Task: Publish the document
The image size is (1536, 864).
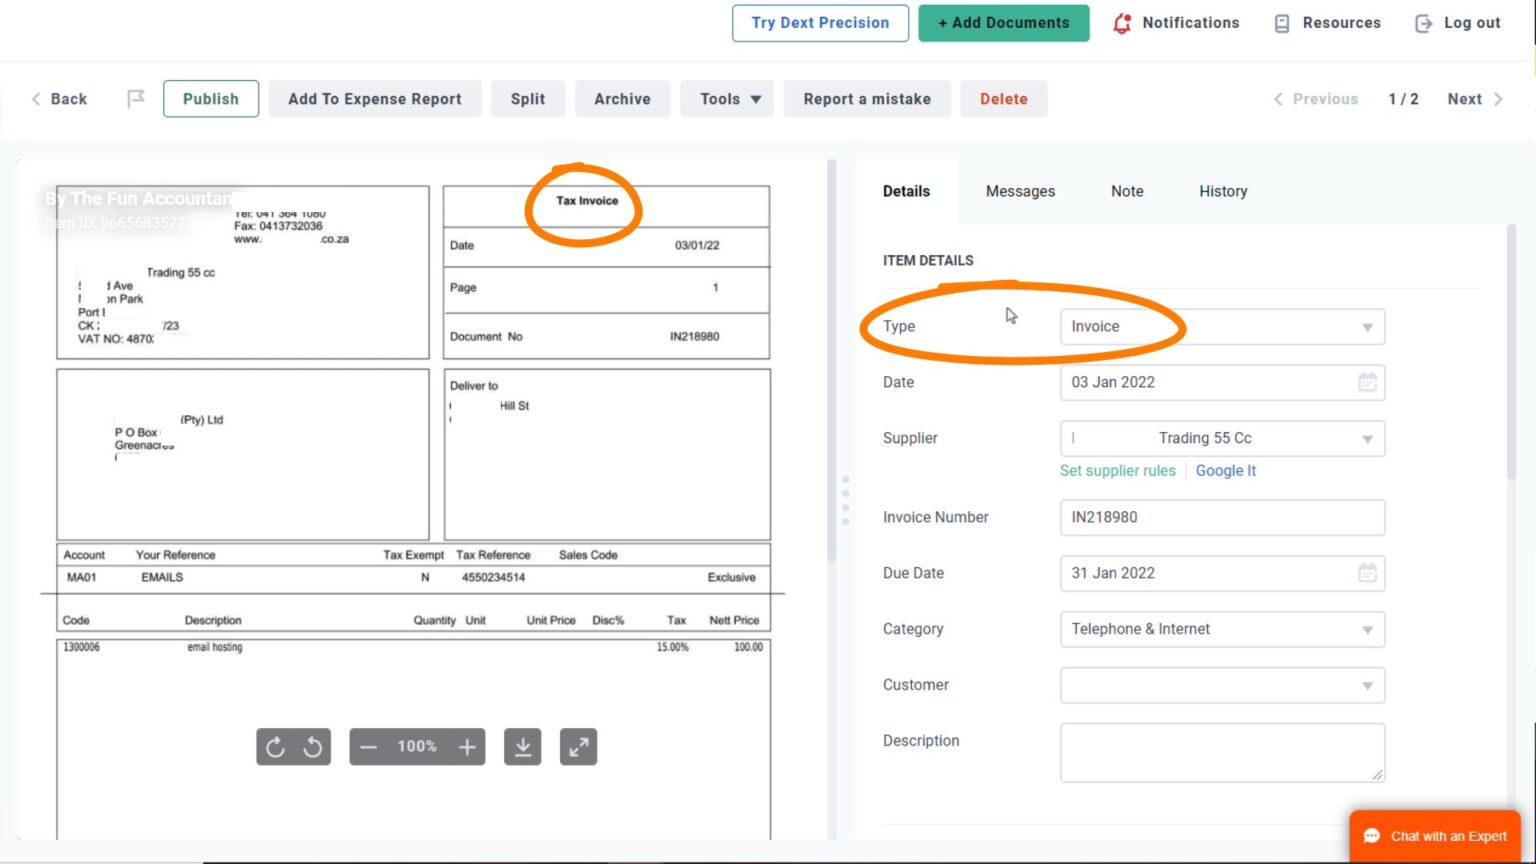Action: [210, 98]
